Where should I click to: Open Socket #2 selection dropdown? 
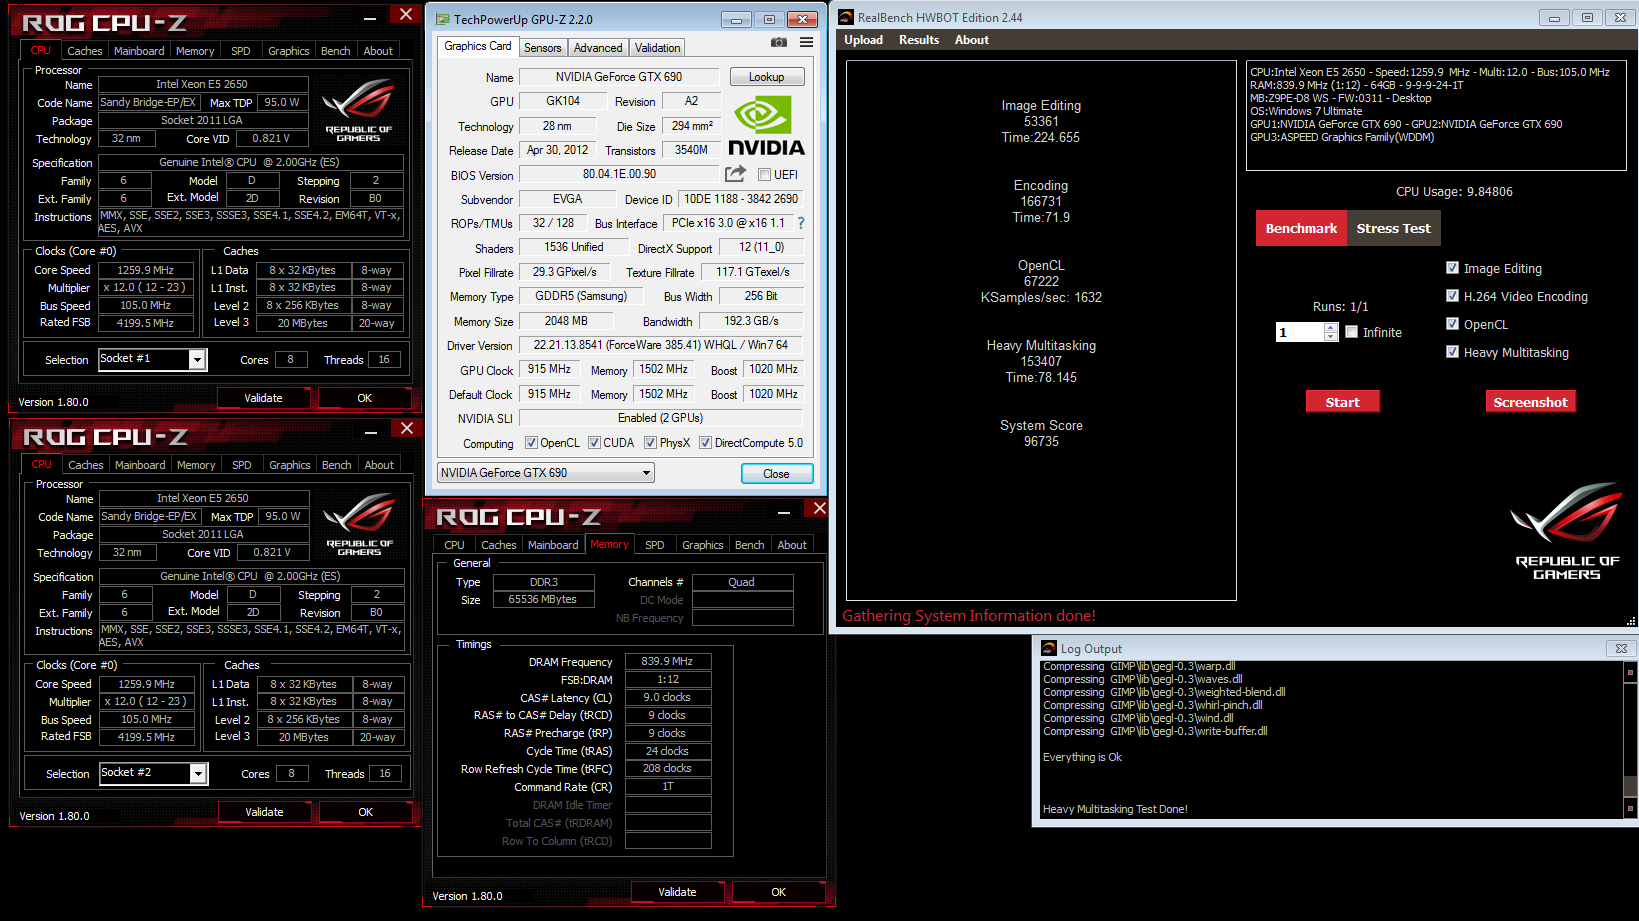(x=198, y=774)
